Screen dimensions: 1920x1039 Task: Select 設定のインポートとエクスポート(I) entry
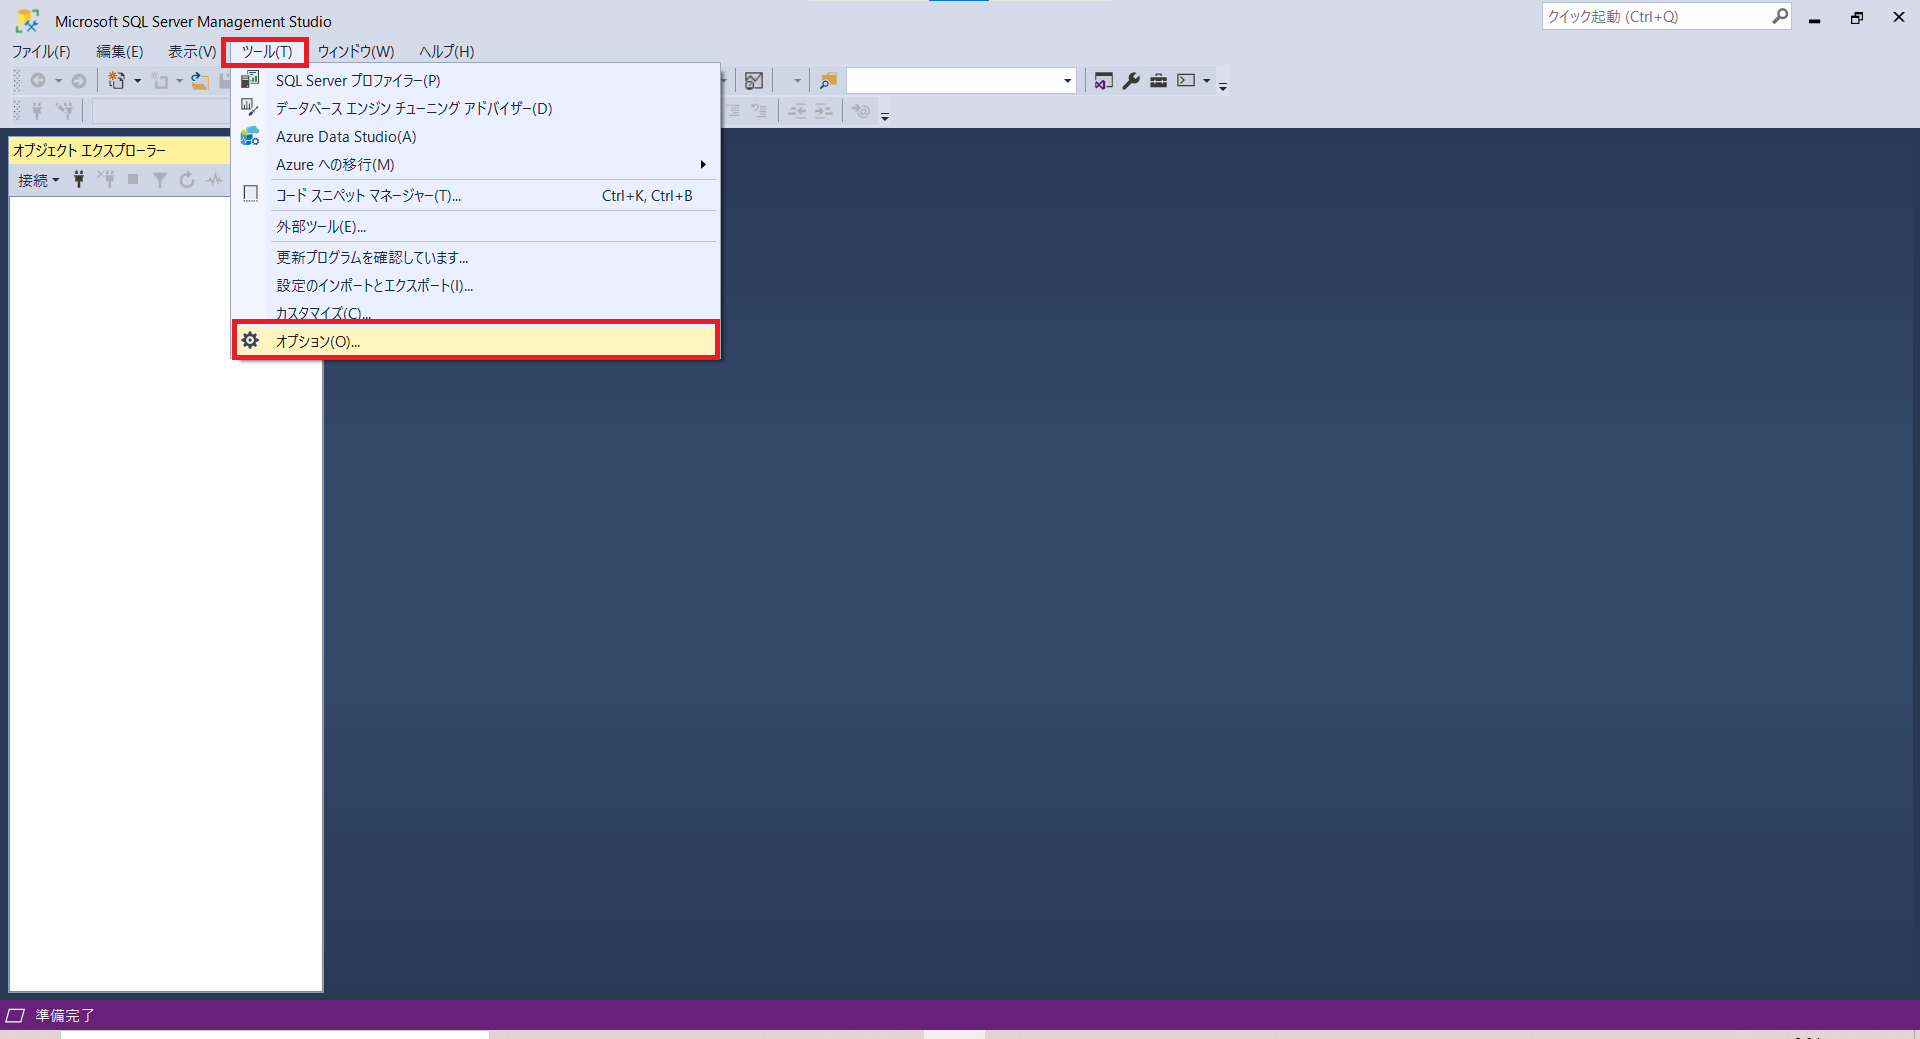click(476, 286)
